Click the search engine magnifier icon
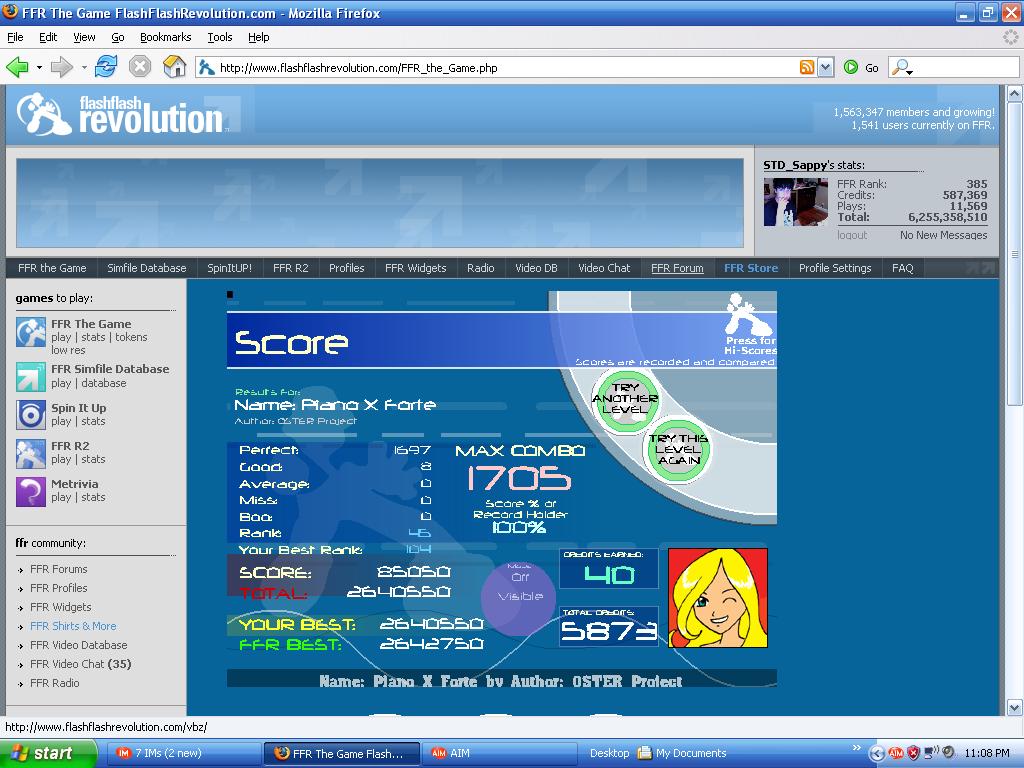This screenshot has height=768, width=1024. point(901,67)
